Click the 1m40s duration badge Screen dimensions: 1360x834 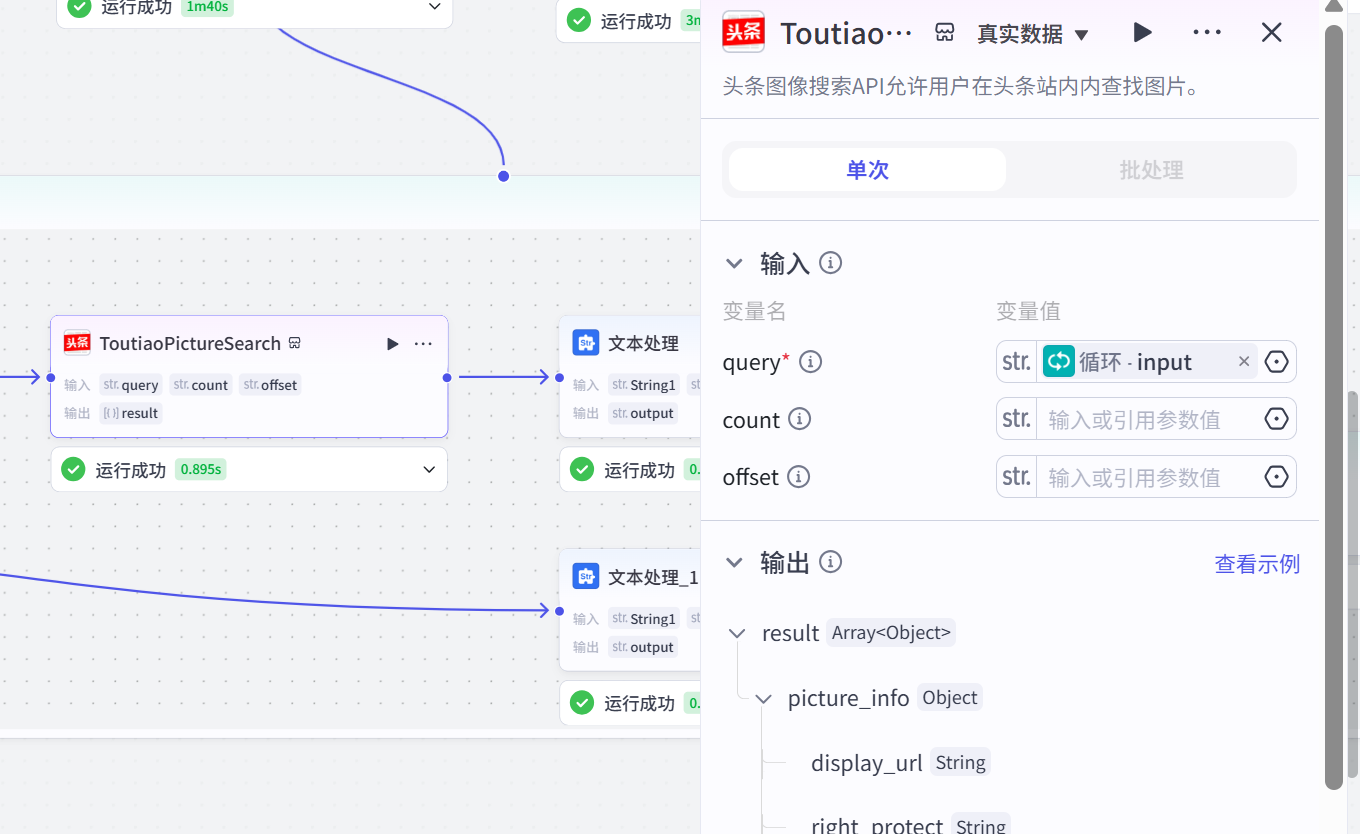(x=208, y=8)
